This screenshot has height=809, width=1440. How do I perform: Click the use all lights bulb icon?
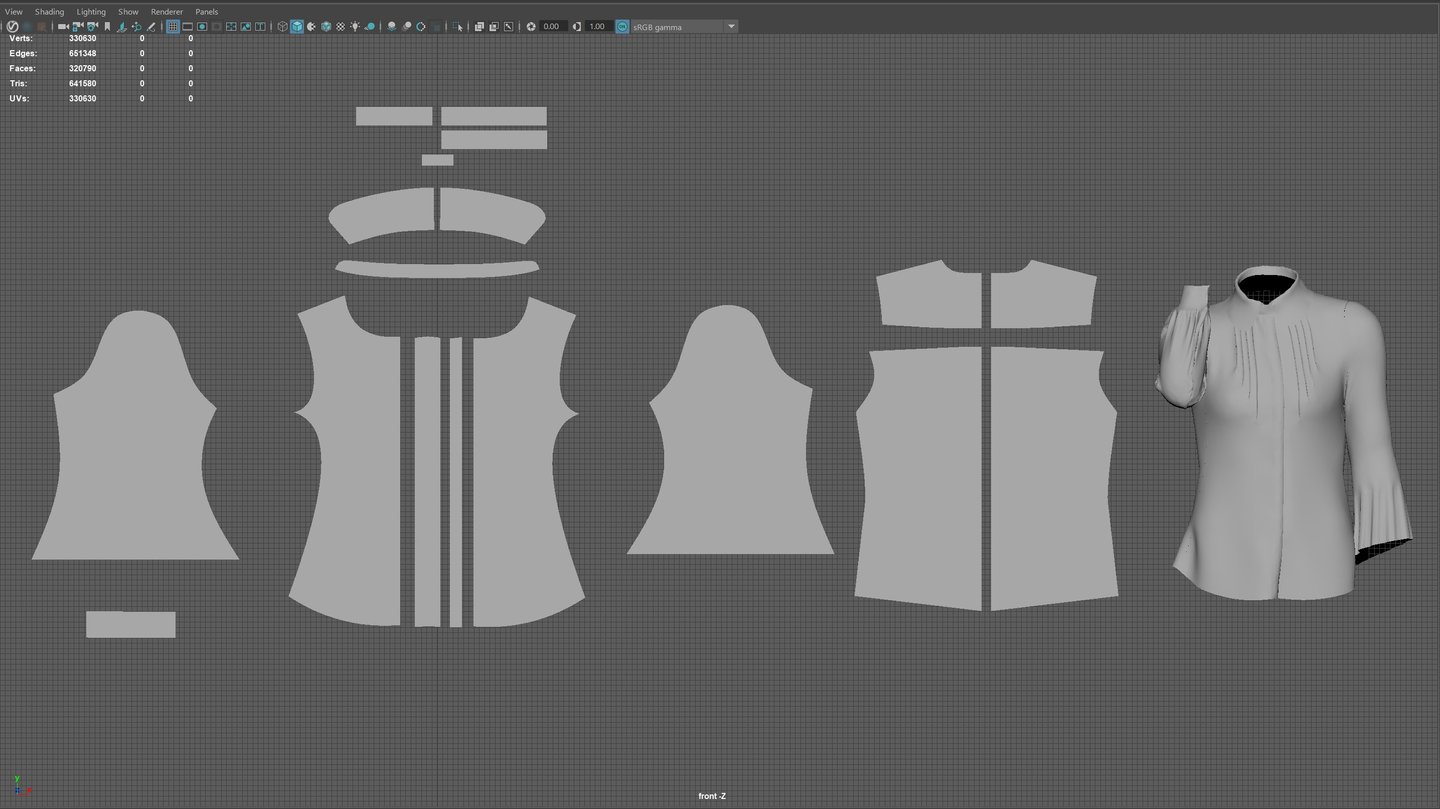(x=355, y=26)
